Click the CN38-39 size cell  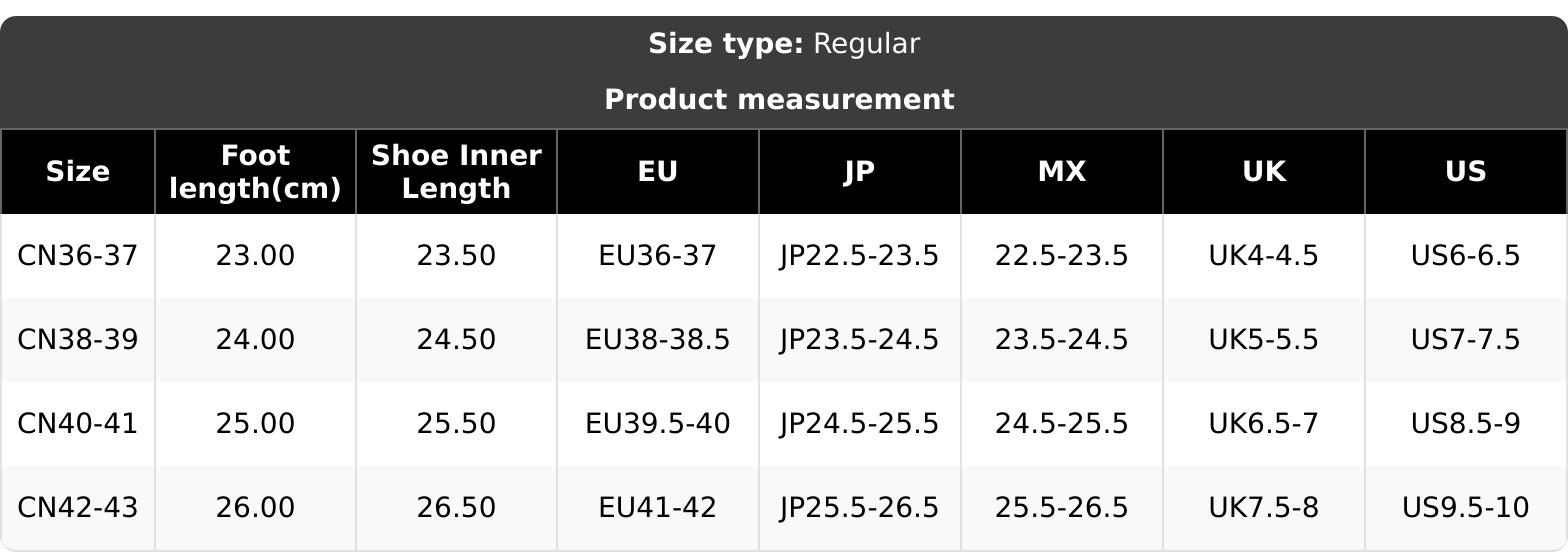click(77, 340)
